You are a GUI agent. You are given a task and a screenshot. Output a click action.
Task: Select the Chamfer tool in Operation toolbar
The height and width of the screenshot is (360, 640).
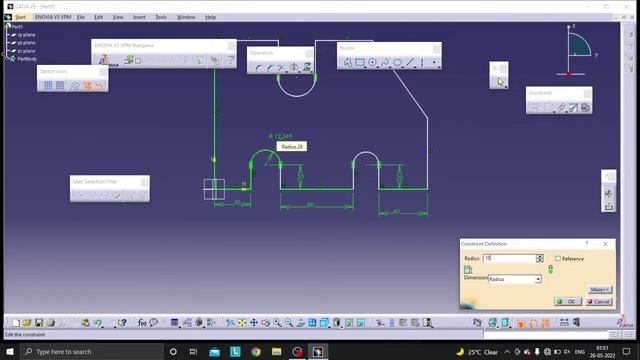pyautogui.click(x=270, y=68)
